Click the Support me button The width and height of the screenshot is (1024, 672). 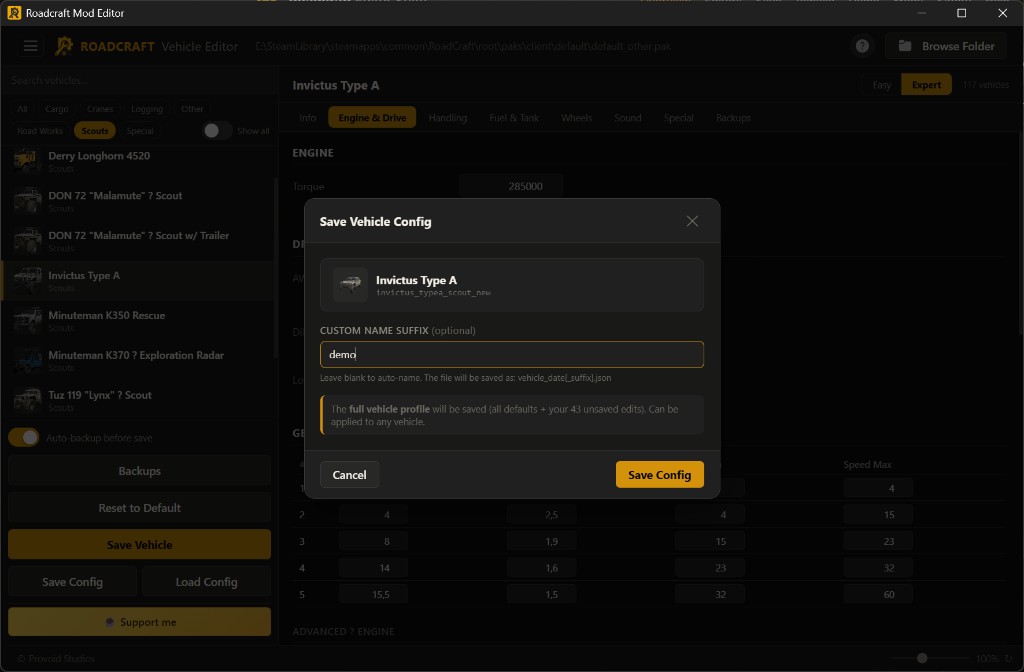tap(139, 622)
